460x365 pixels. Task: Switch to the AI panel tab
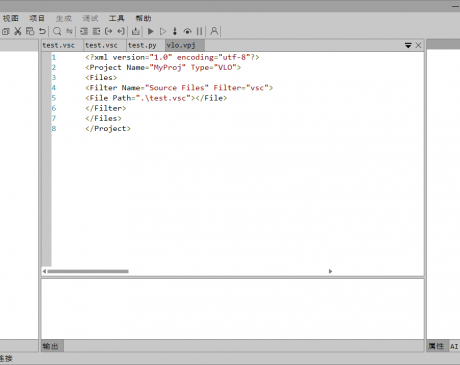(454, 346)
